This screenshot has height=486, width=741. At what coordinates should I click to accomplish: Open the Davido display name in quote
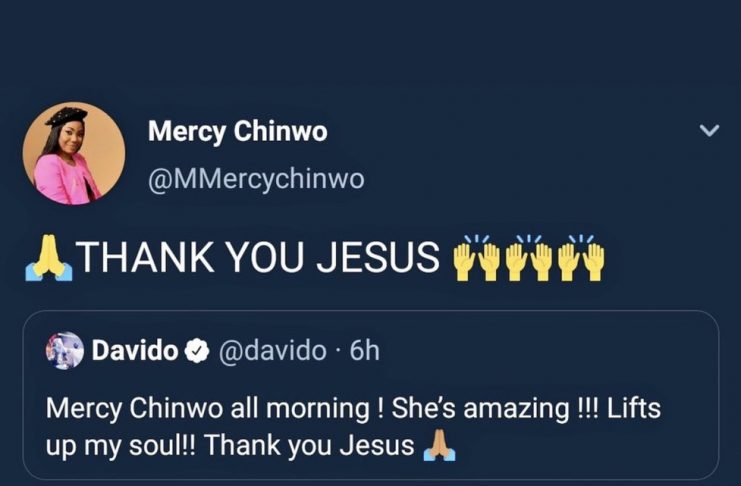(135, 351)
